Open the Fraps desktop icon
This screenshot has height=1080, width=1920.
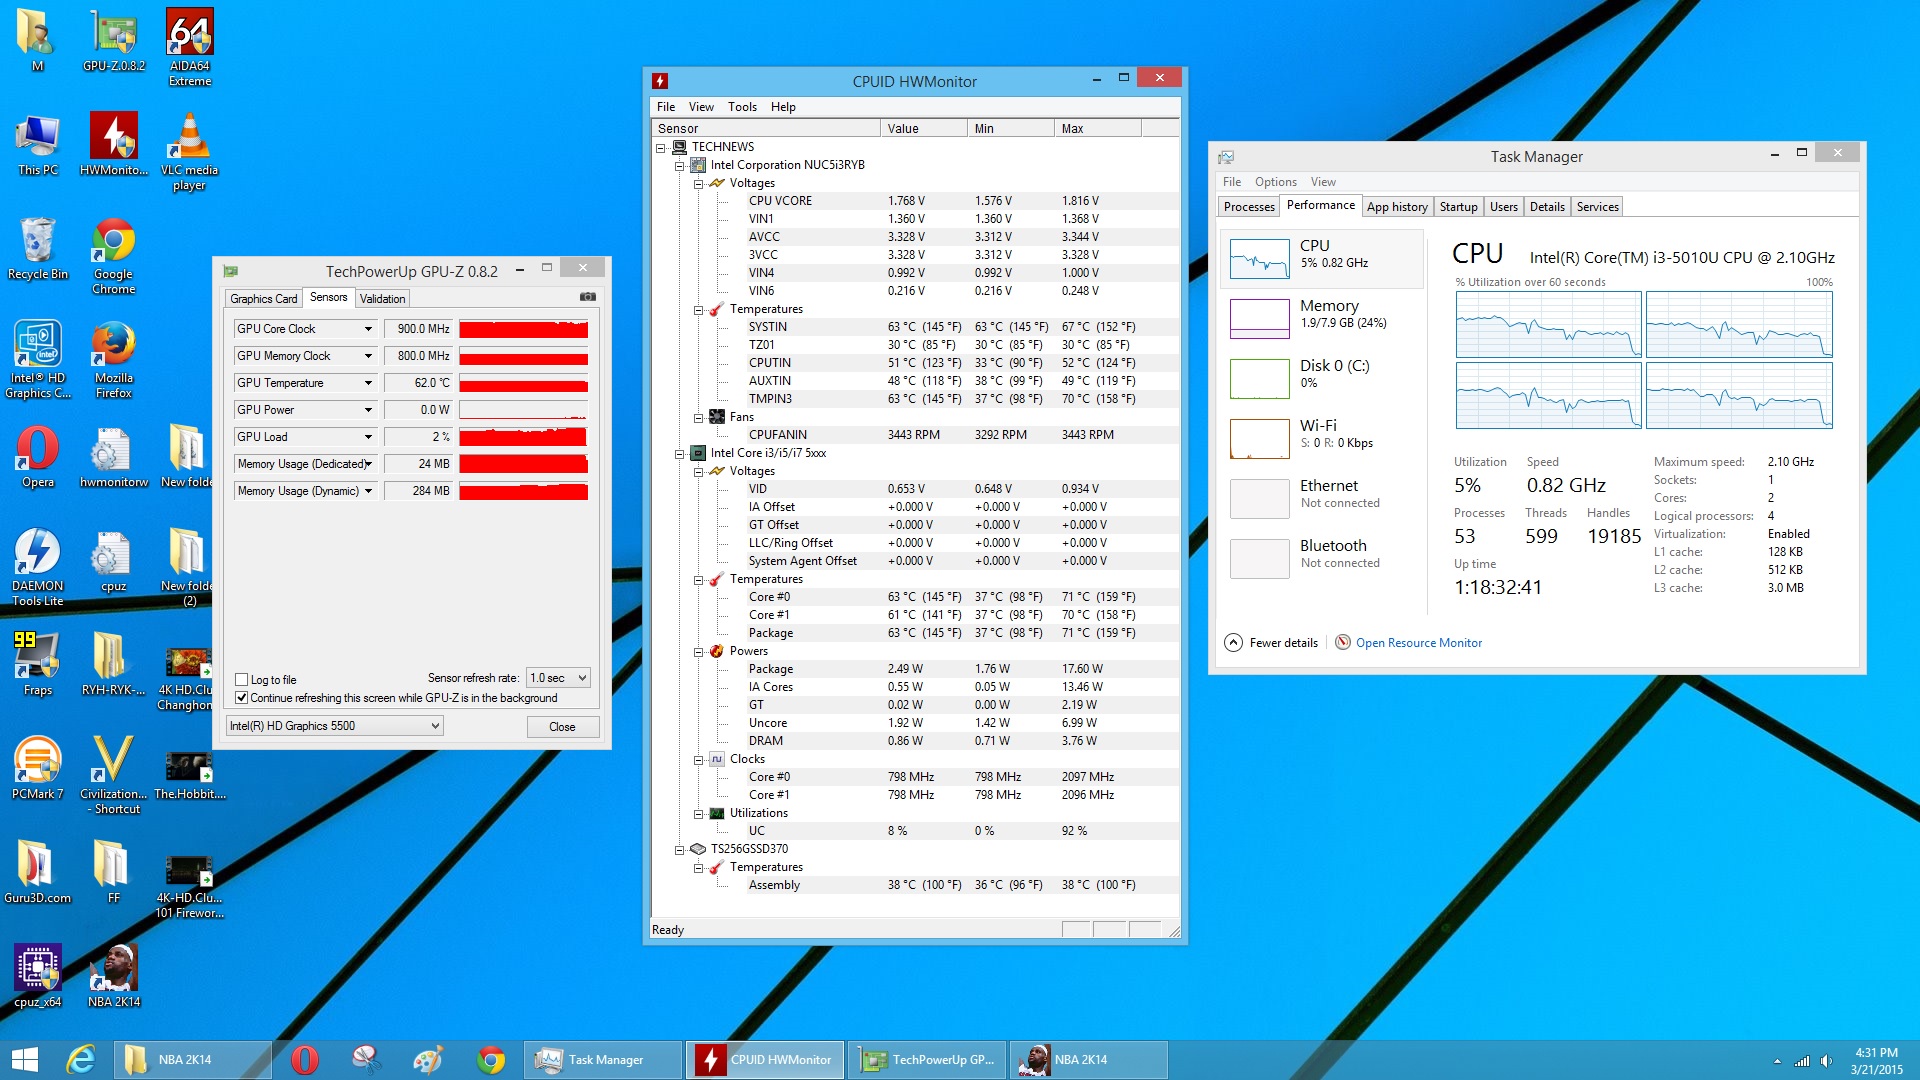[x=38, y=663]
